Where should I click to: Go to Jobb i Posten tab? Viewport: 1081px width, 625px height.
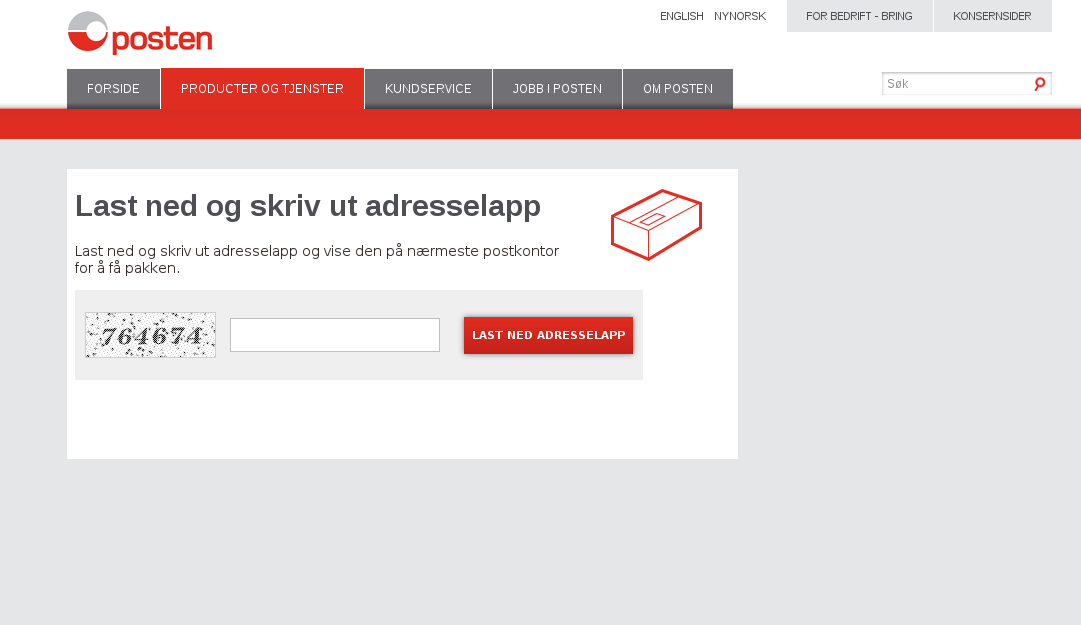click(557, 89)
